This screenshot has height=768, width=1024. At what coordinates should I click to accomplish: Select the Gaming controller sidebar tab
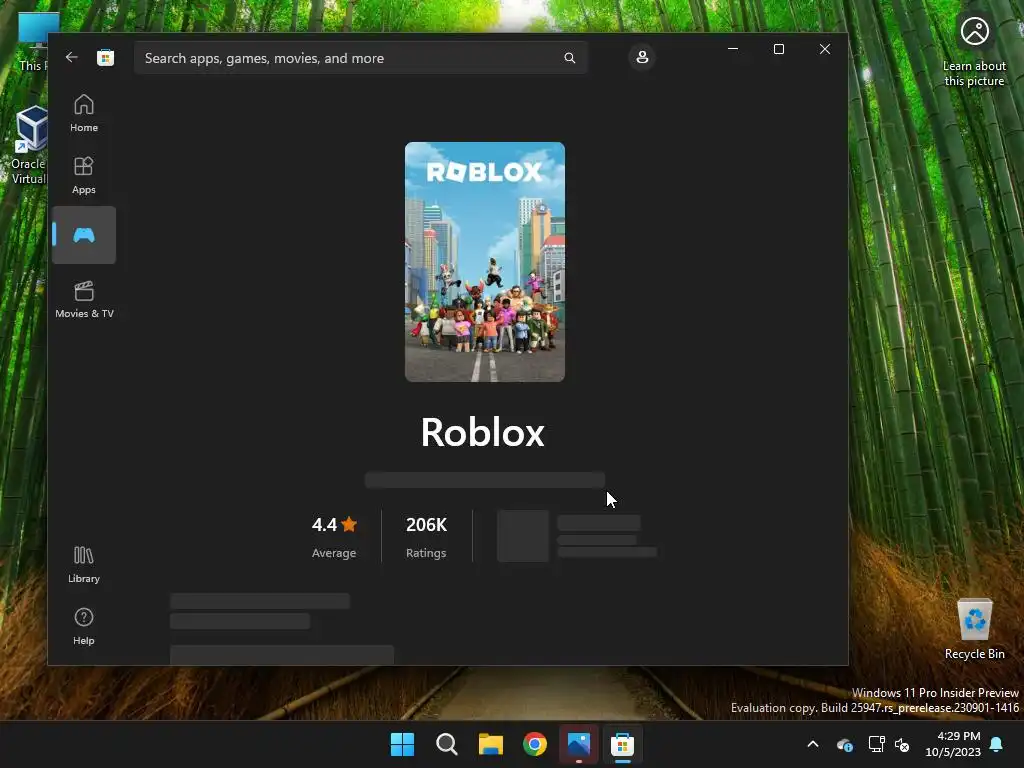pyautogui.click(x=84, y=235)
